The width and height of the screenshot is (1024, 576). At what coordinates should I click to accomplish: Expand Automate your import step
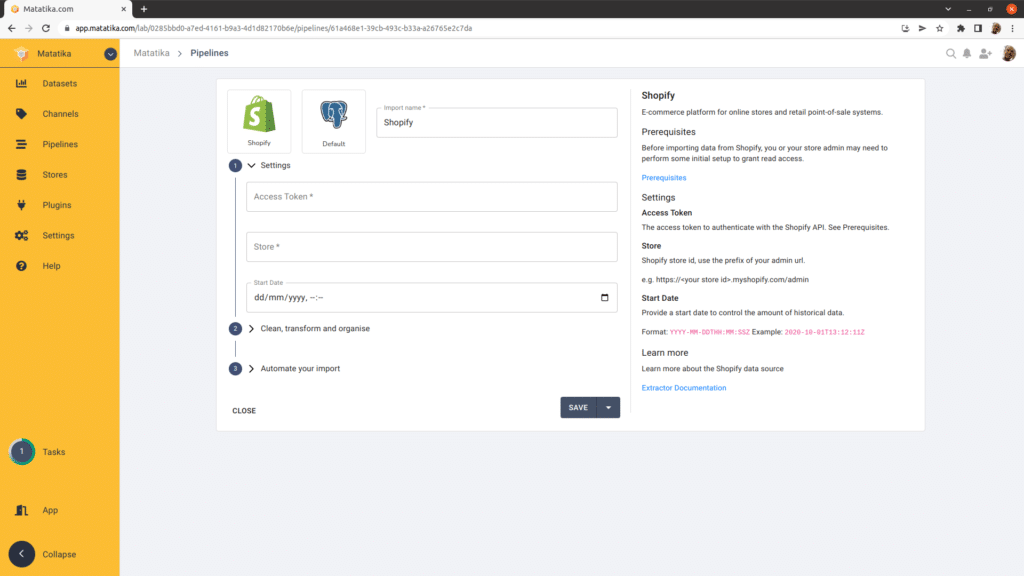pyautogui.click(x=252, y=368)
